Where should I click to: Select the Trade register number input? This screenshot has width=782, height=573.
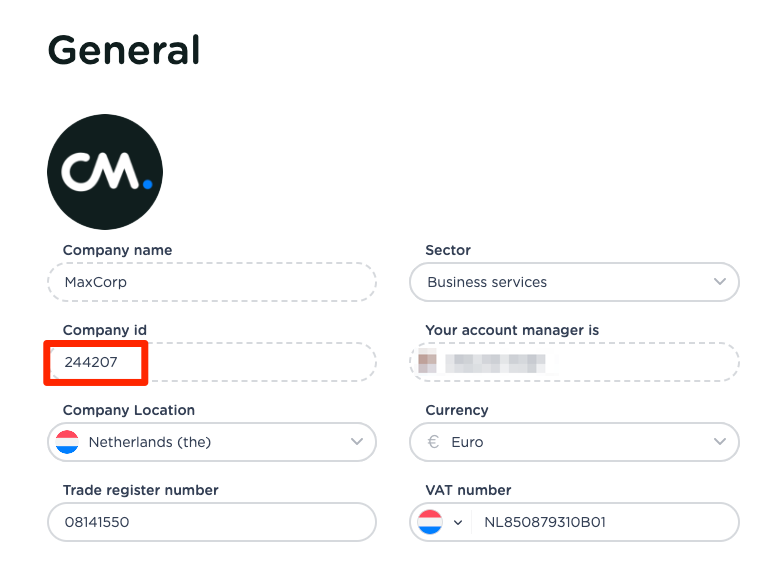coord(212,522)
